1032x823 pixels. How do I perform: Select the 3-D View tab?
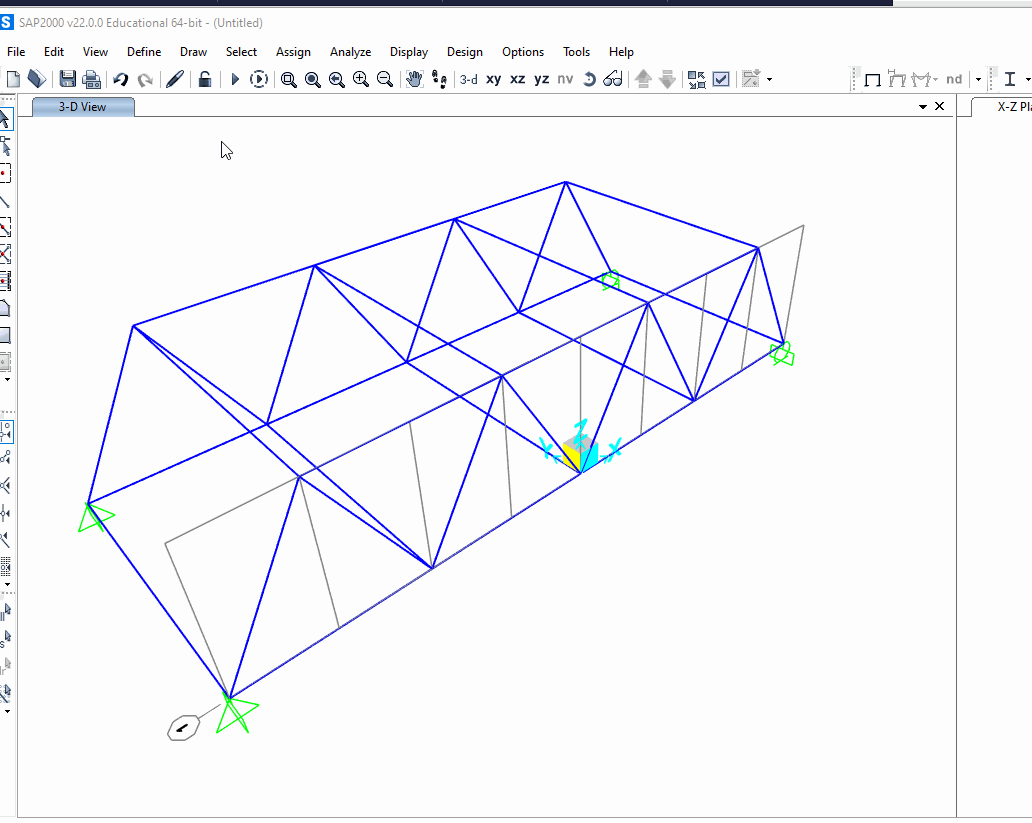pos(83,107)
